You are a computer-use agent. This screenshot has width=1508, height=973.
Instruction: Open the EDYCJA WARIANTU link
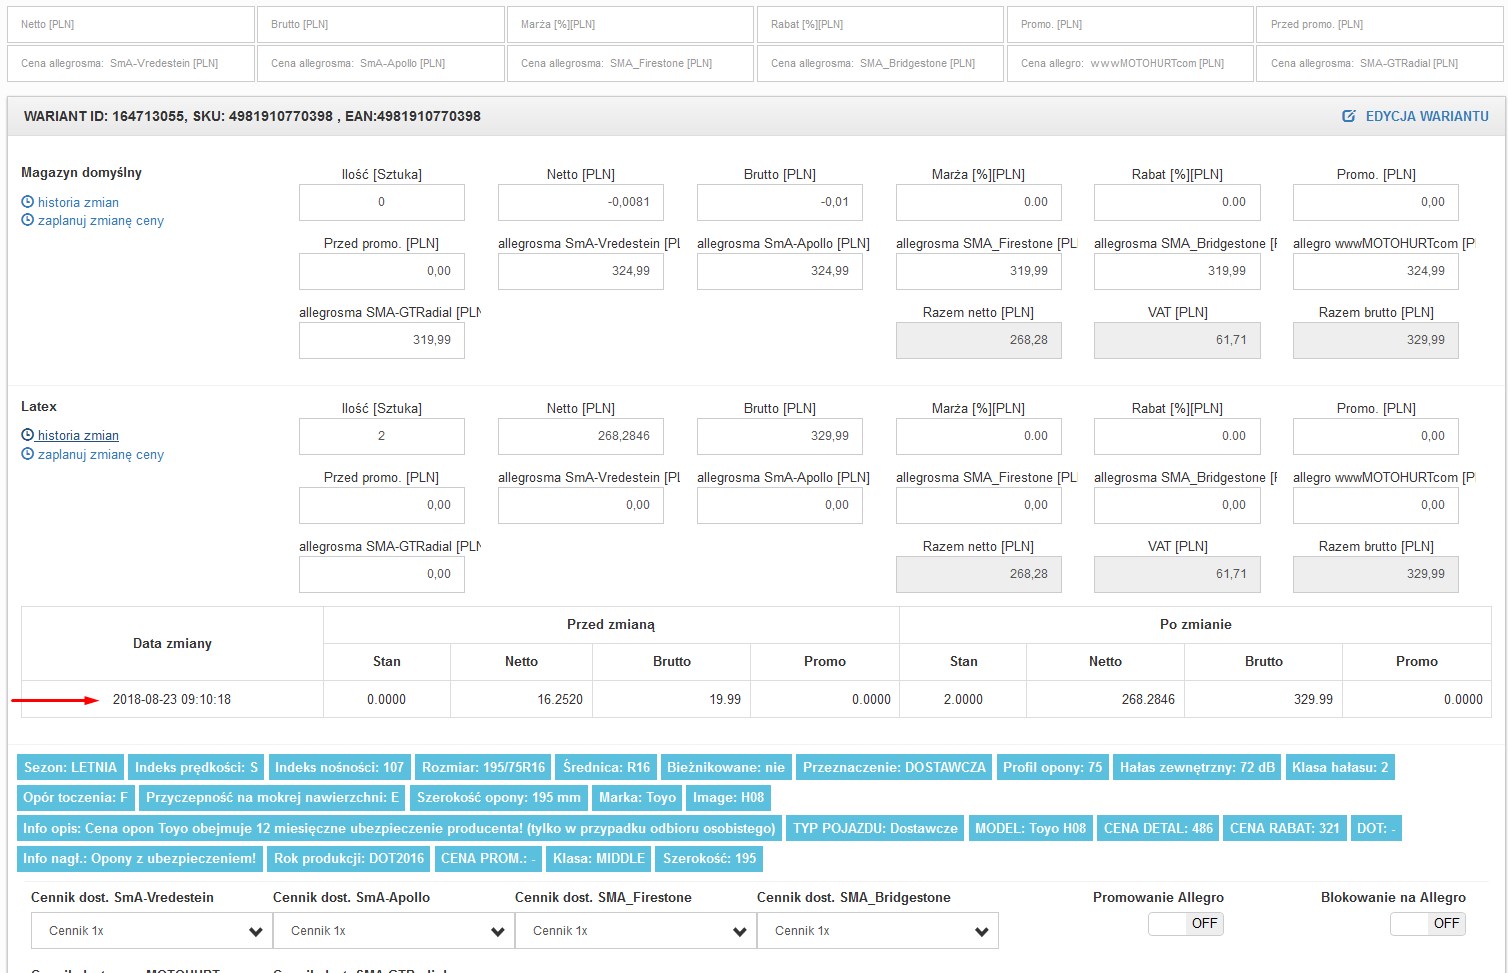click(1426, 116)
